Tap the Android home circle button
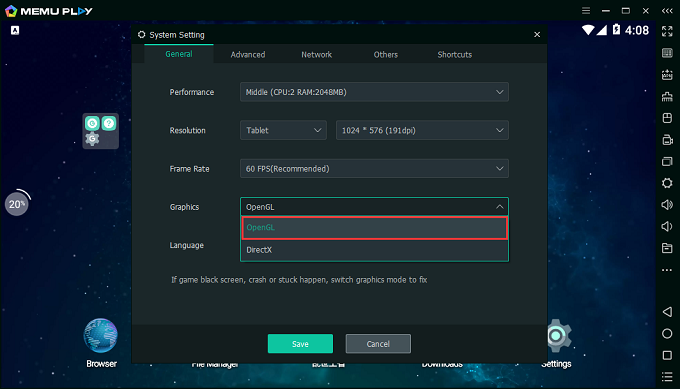The width and height of the screenshot is (680, 389). click(x=667, y=333)
